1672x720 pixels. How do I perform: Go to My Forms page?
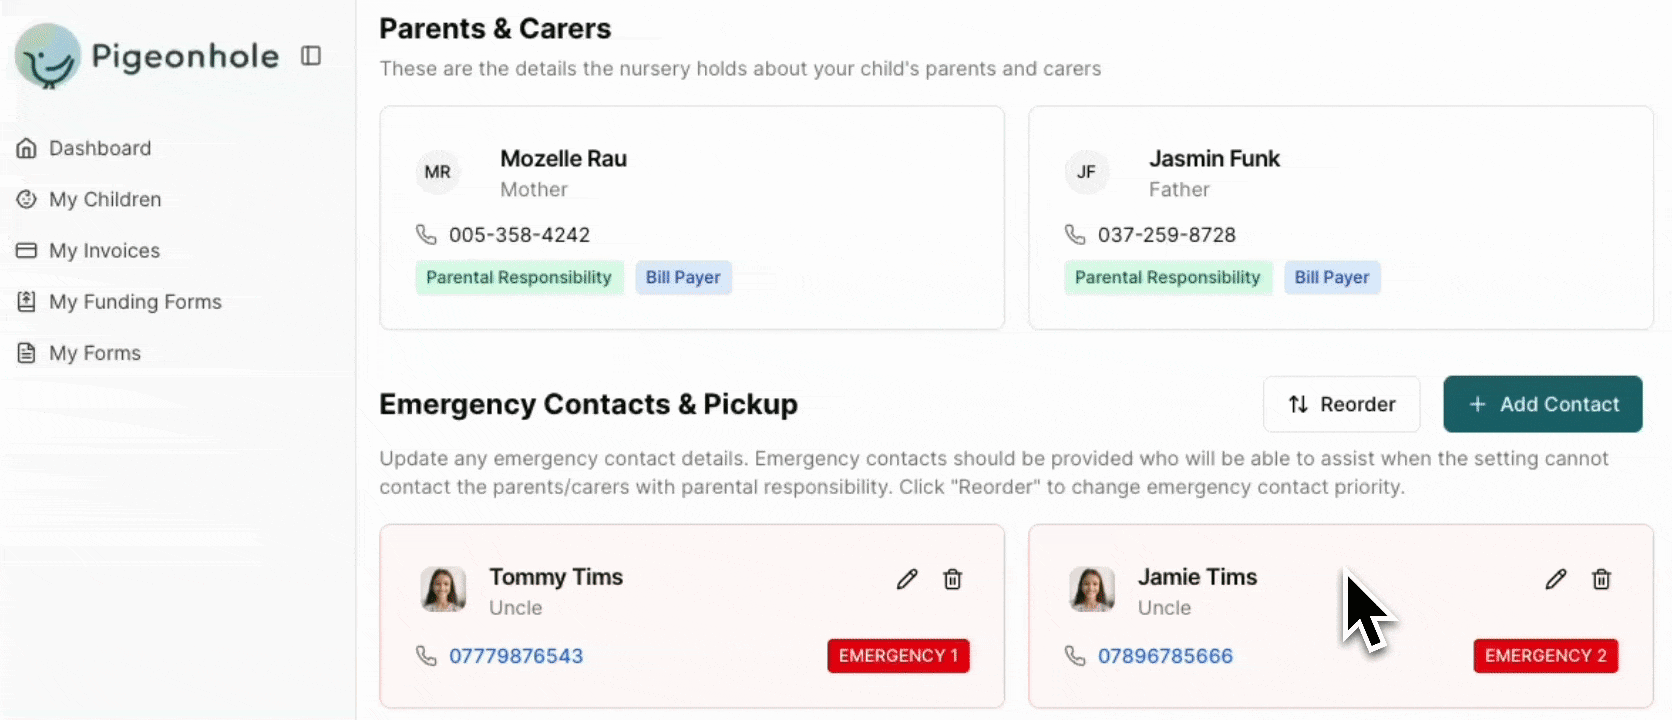(94, 353)
